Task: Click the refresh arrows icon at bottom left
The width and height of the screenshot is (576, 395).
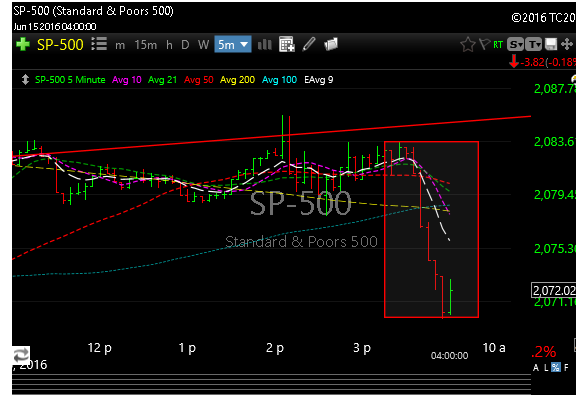Action: 21,355
